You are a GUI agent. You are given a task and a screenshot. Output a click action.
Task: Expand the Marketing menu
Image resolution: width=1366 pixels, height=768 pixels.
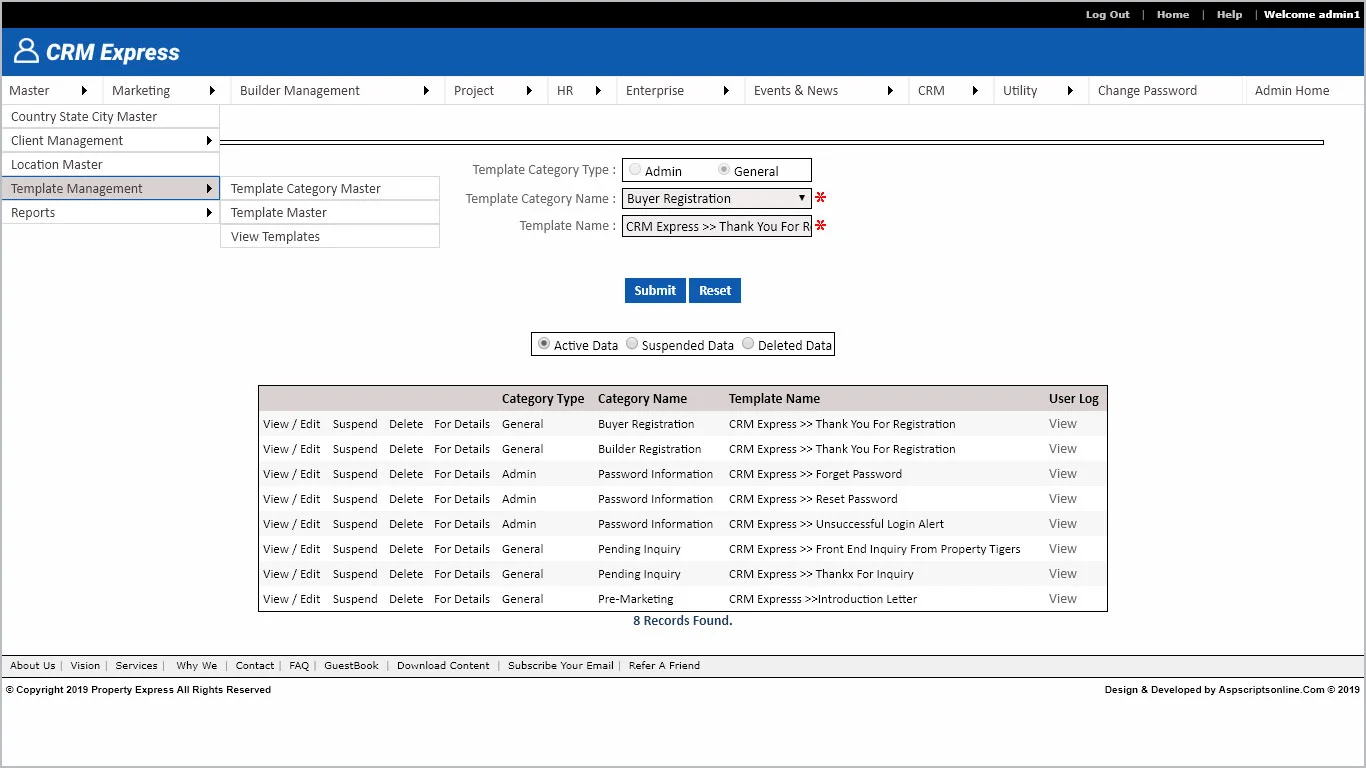(x=166, y=90)
